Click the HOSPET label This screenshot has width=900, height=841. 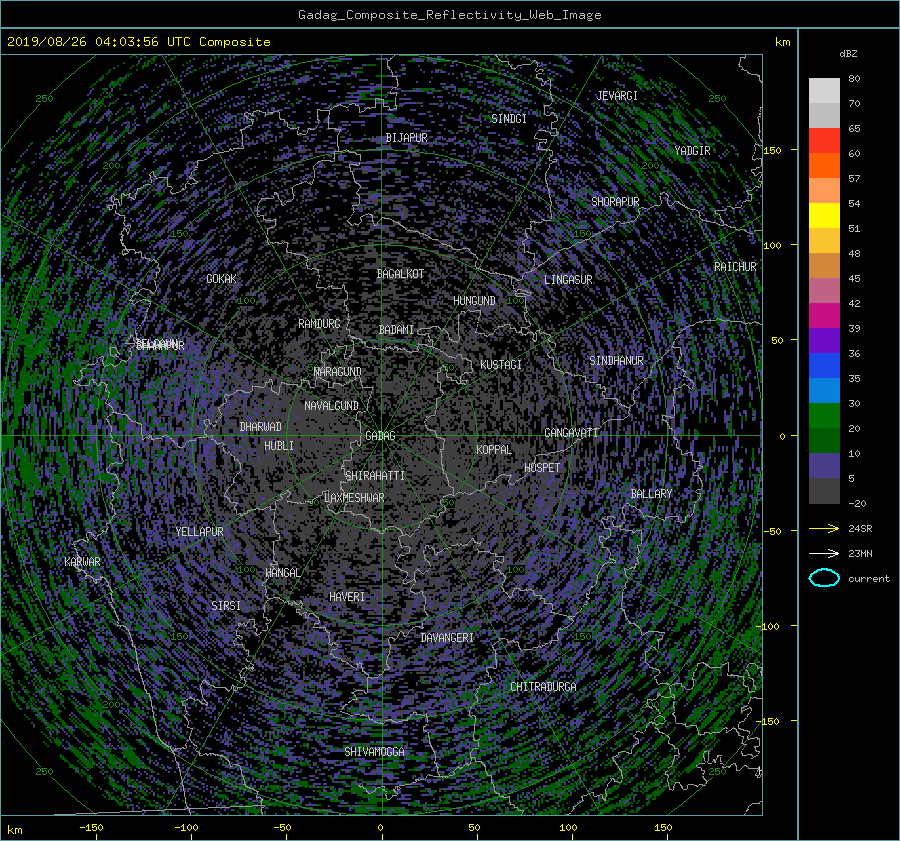coord(541,468)
